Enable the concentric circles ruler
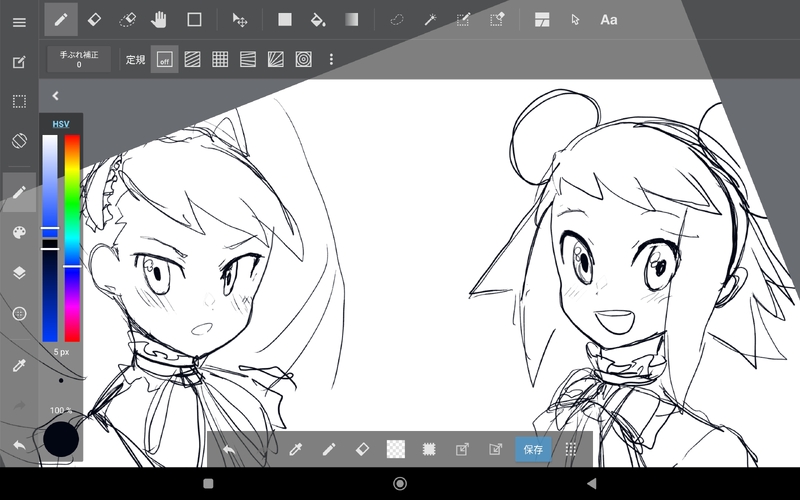 coord(304,59)
